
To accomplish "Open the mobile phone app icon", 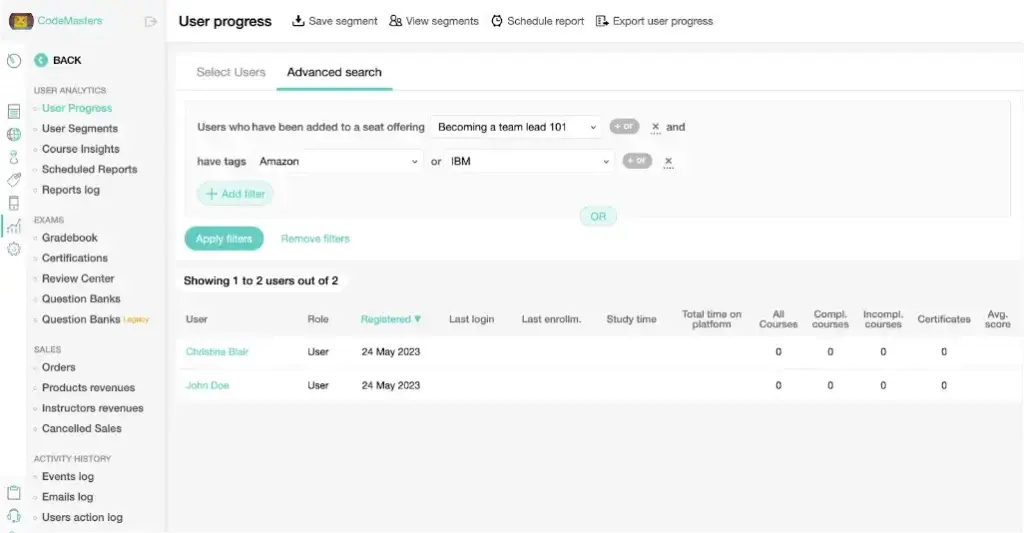I will point(14,203).
